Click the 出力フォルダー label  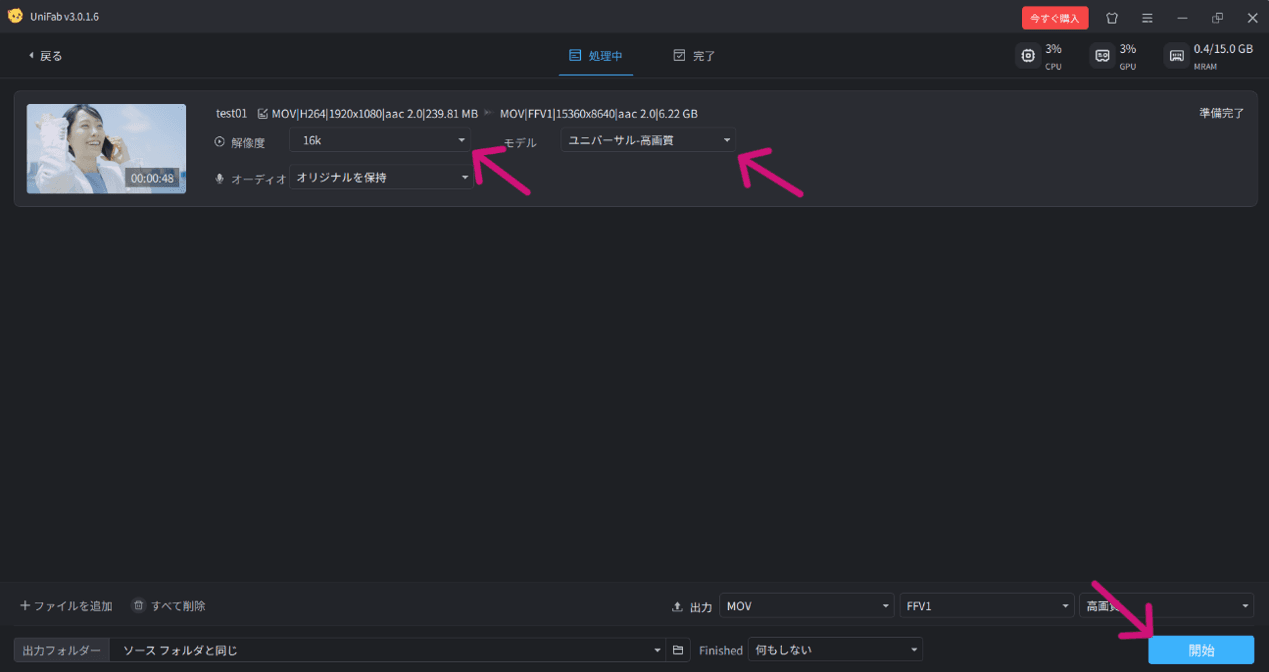pos(62,650)
